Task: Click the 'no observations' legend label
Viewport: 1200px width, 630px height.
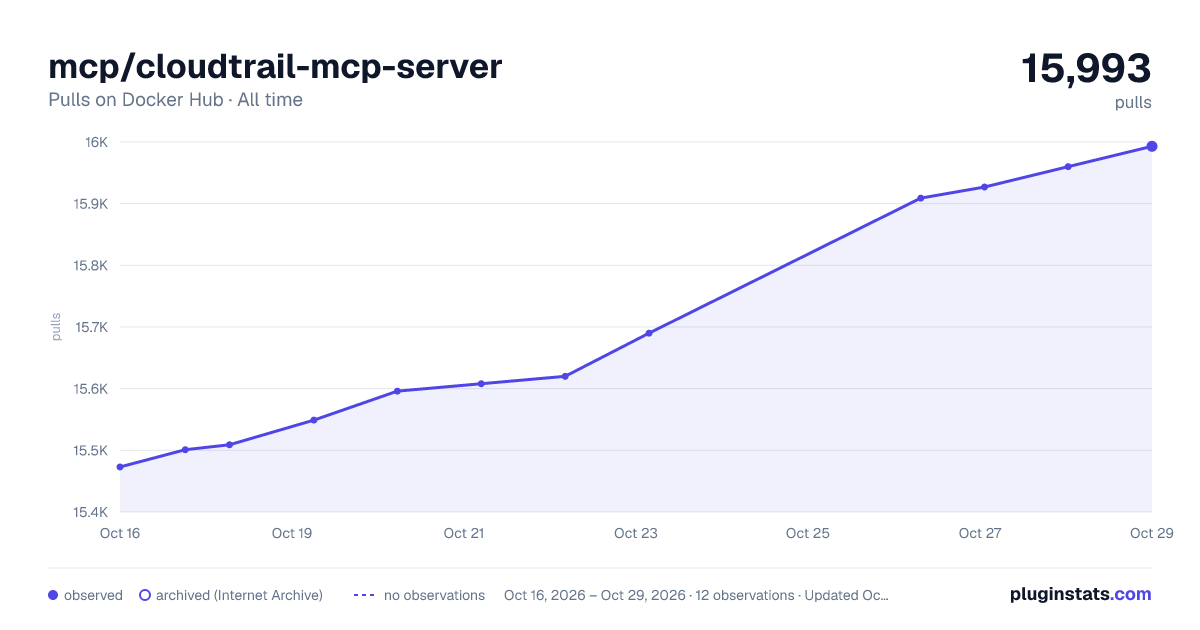Action: pyautogui.click(x=434, y=595)
